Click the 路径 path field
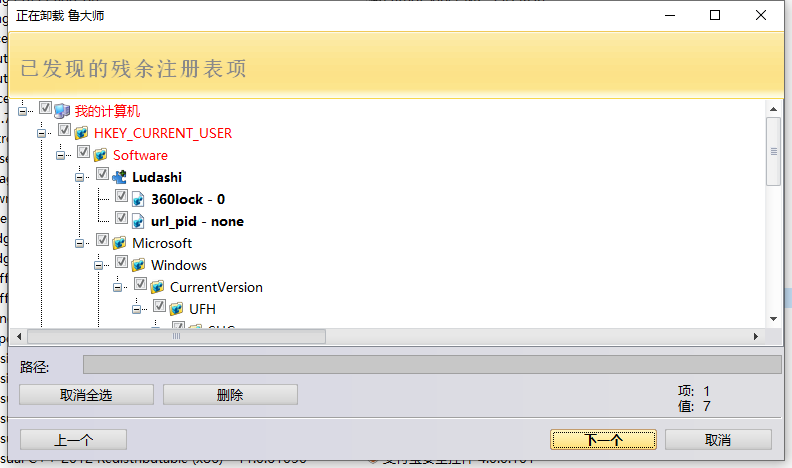792x468 pixels. [432, 365]
